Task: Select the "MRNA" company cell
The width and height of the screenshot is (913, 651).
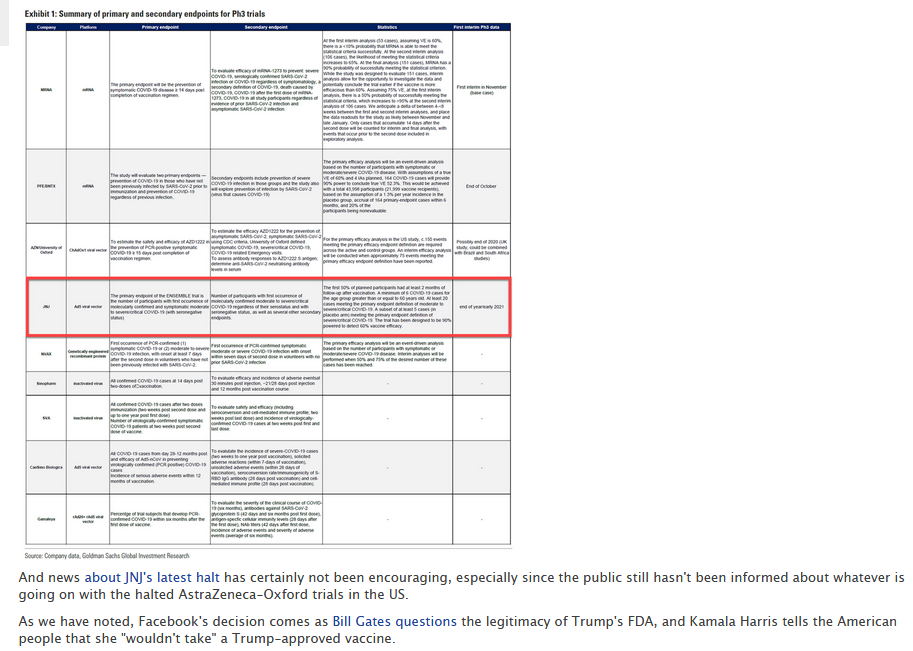Action: click(x=46, y=90)
